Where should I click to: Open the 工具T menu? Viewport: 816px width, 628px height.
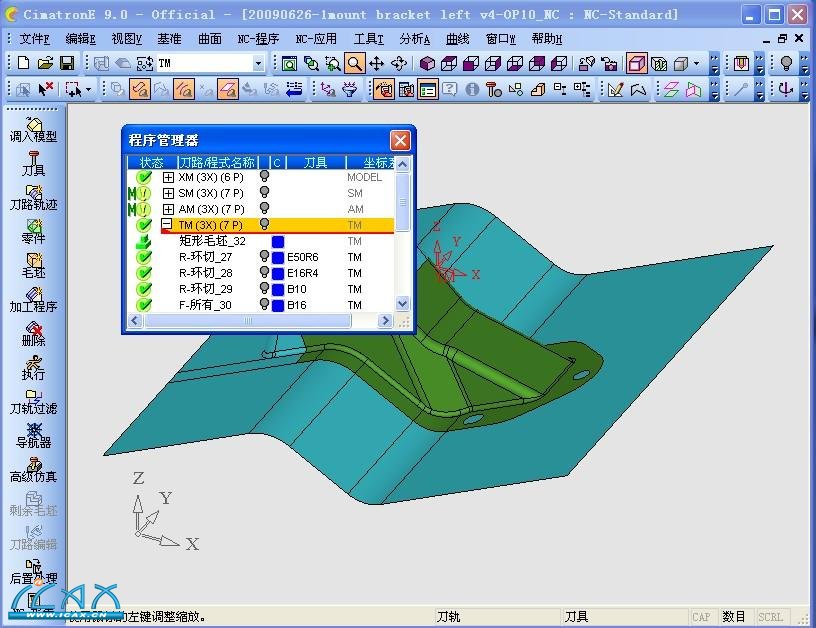368,39
